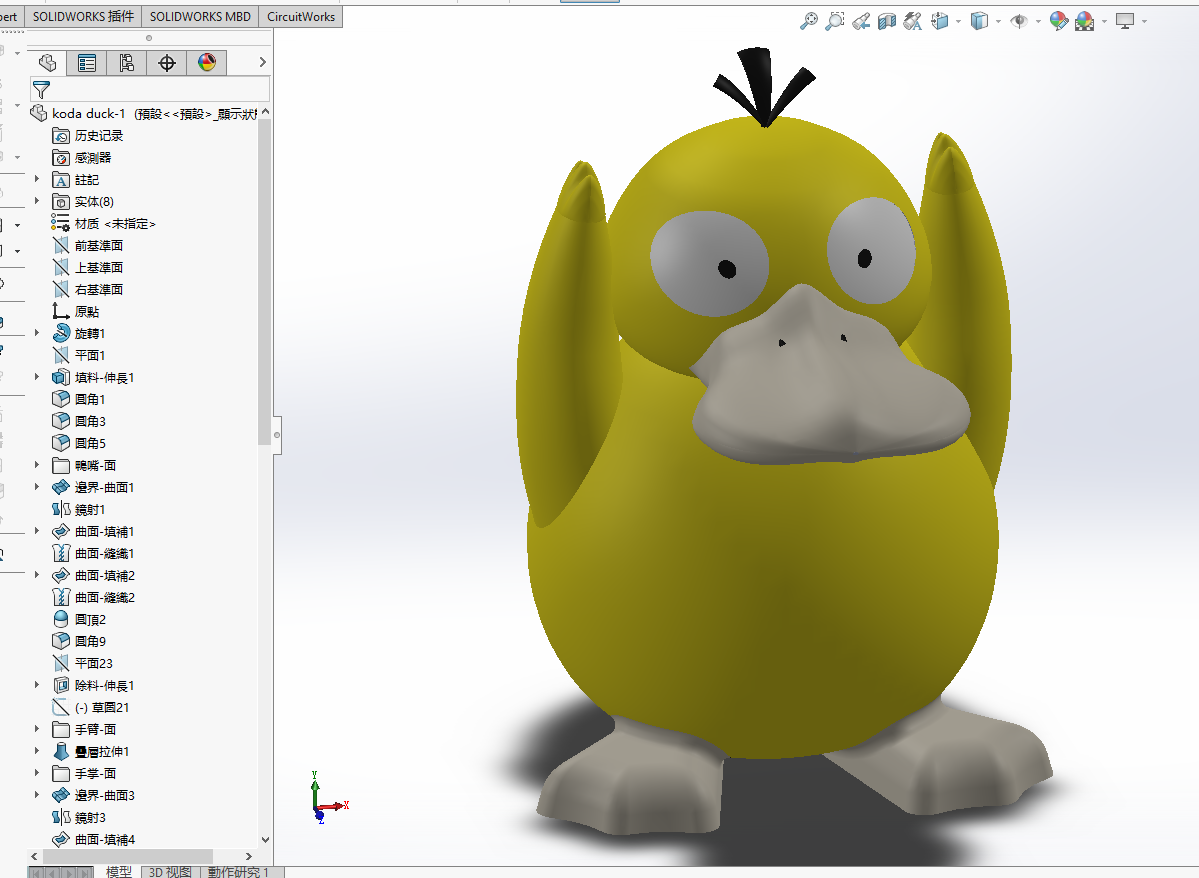Open the 3D 视图 bottom tab
Viewport: 1199px width, 878px height.
click(169, 872)
